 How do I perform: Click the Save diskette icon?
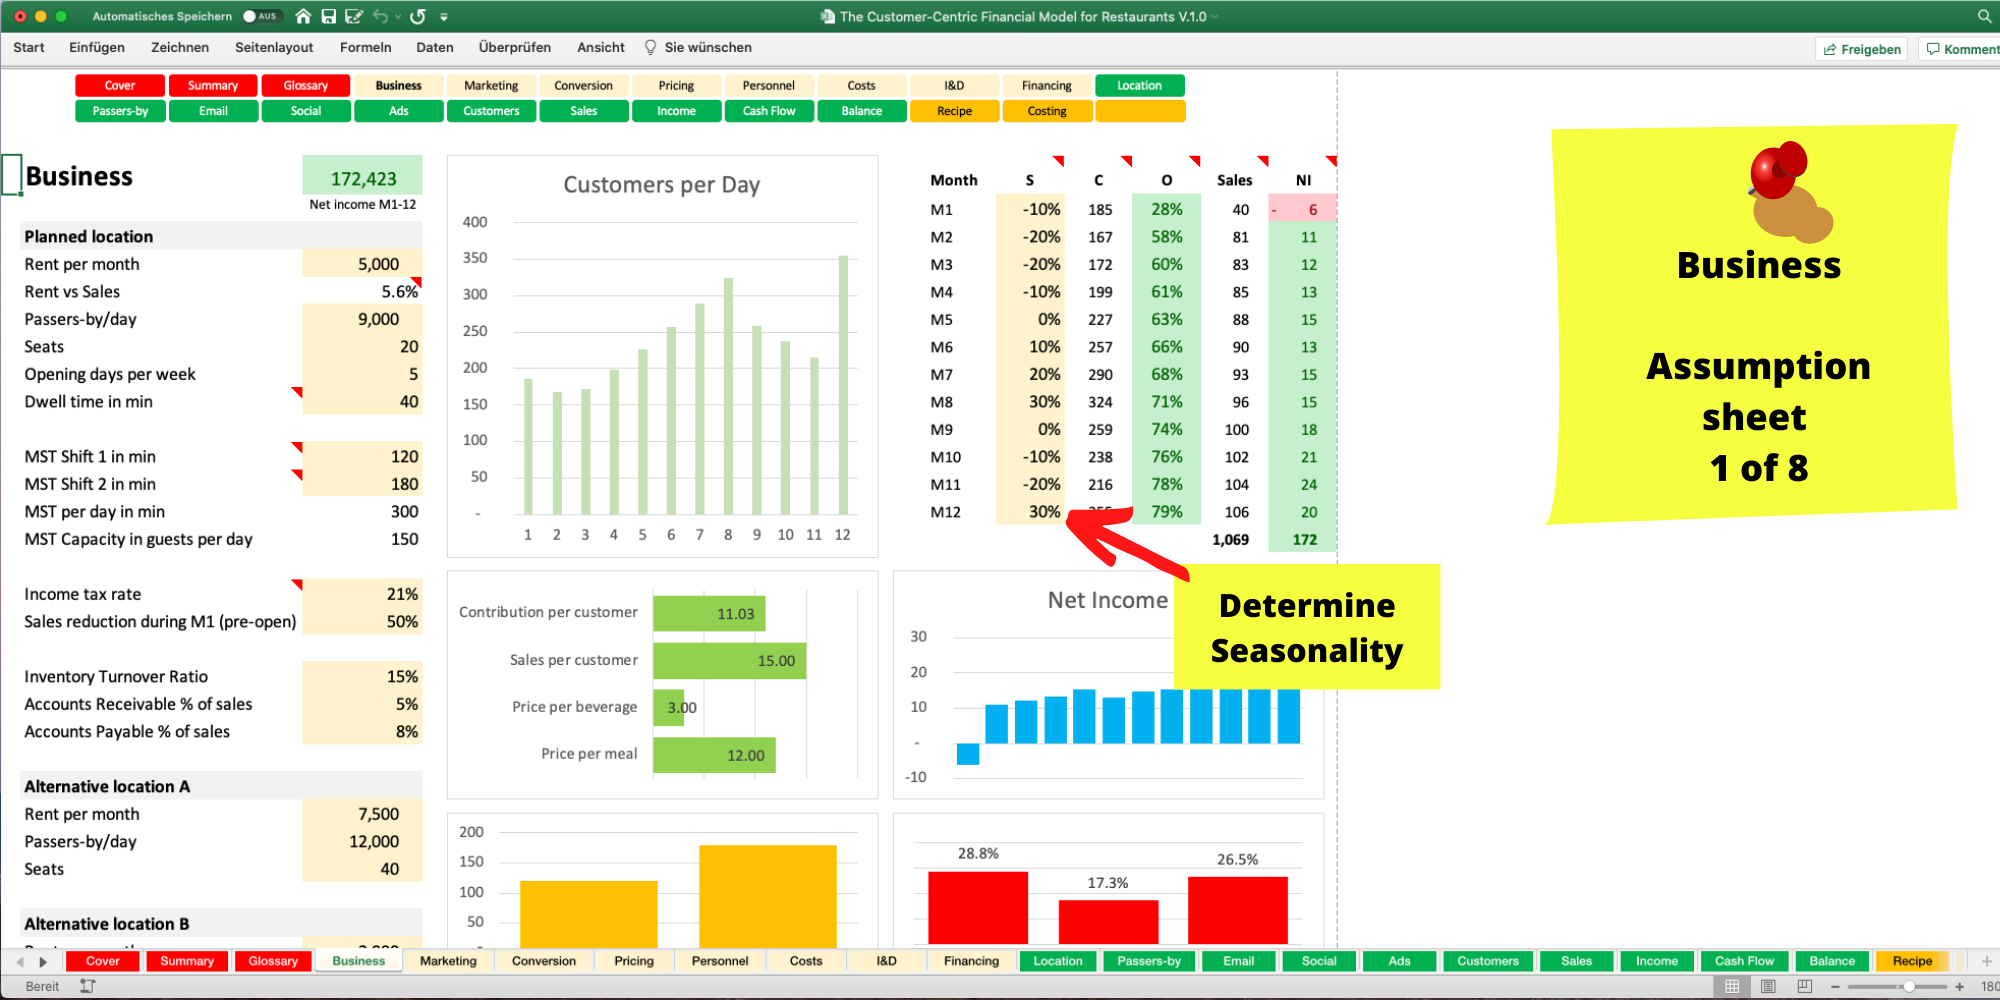tap(328, 16)
